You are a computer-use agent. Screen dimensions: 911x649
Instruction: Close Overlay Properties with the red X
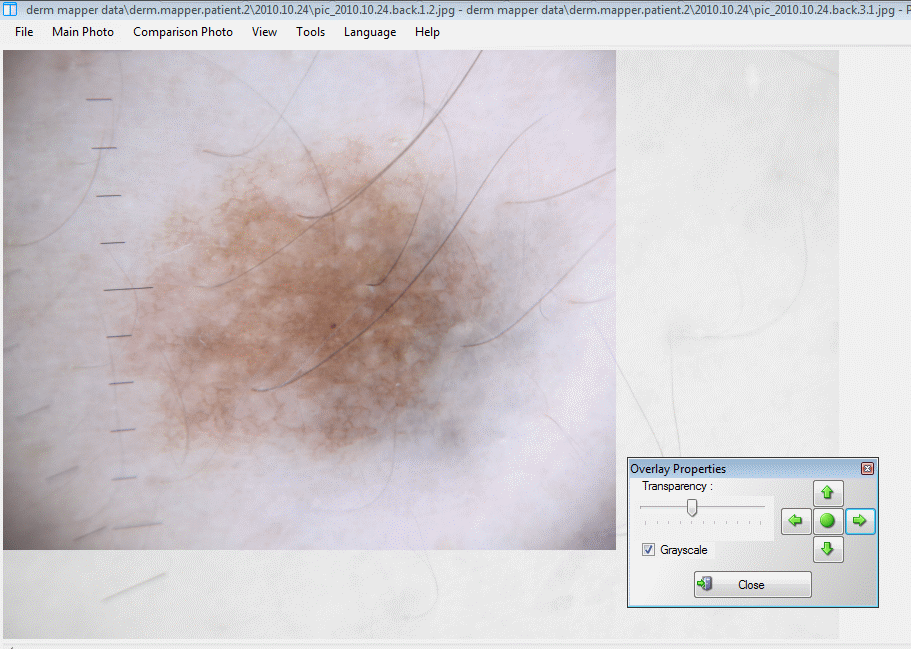tap(867, 469)
